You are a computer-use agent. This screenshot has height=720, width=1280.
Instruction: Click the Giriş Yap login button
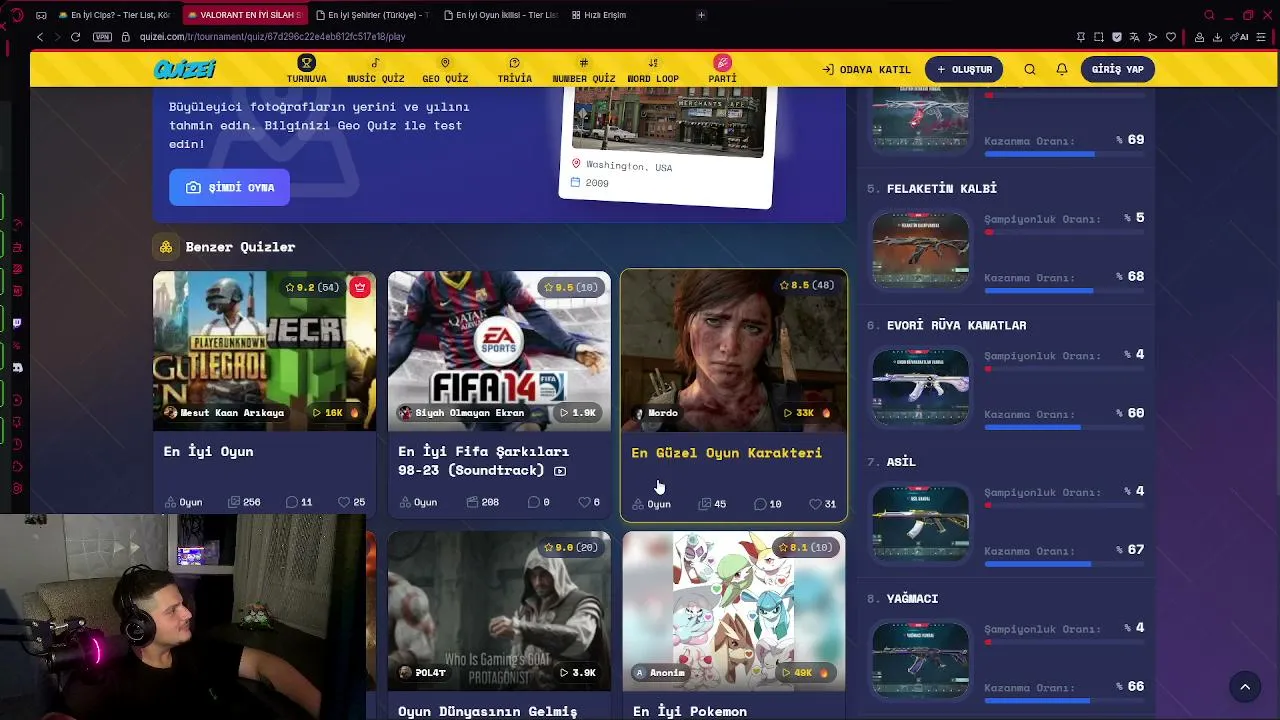[x=1118, y=69]
